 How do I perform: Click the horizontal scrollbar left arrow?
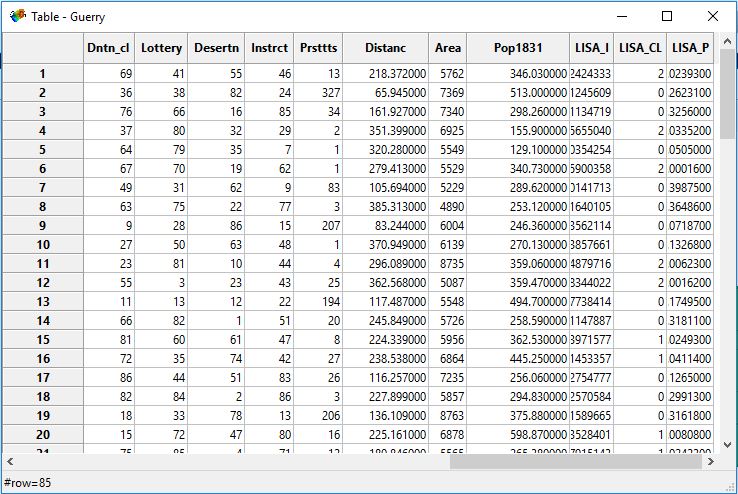[x=10, y=462]
